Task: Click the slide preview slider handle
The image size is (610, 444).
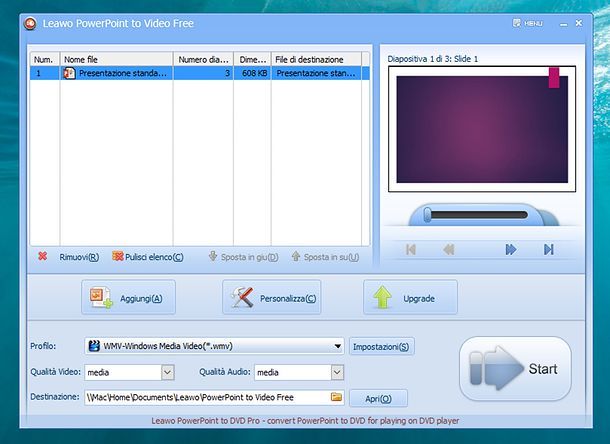Action: click(427, 215)
